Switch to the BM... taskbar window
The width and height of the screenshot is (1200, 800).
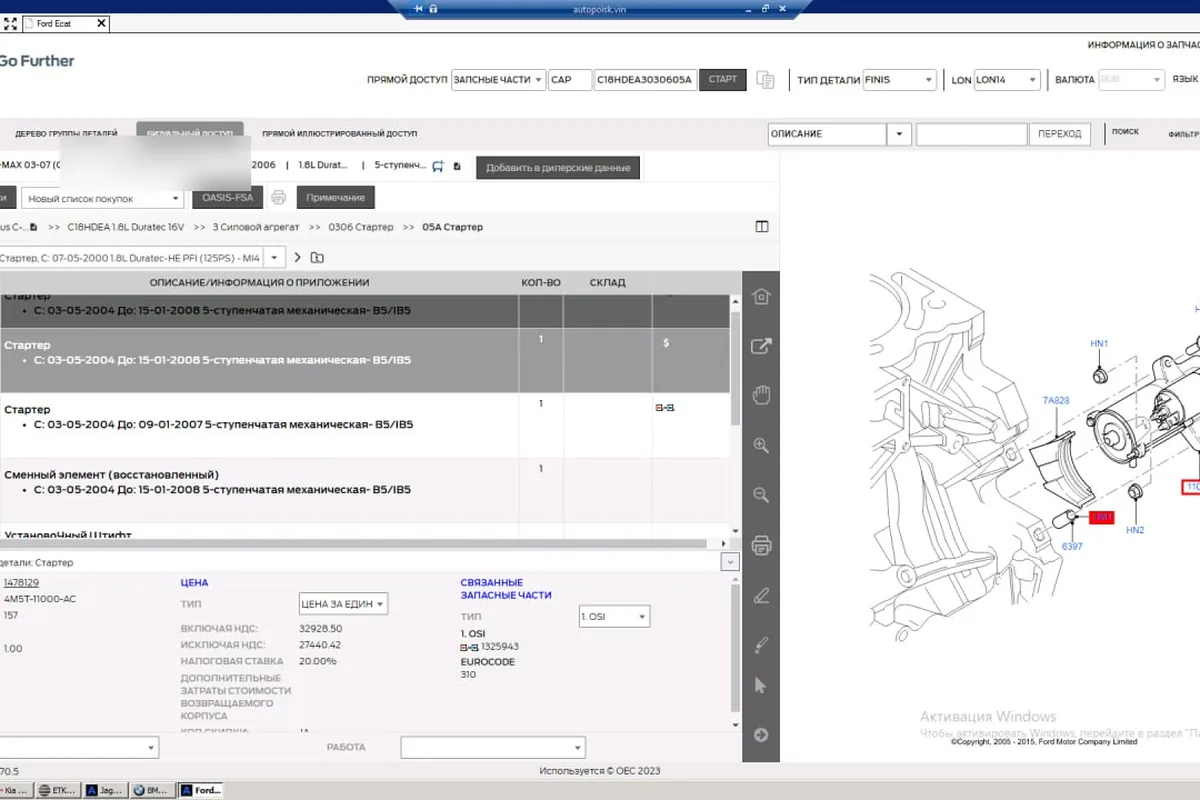coord(151,790)
